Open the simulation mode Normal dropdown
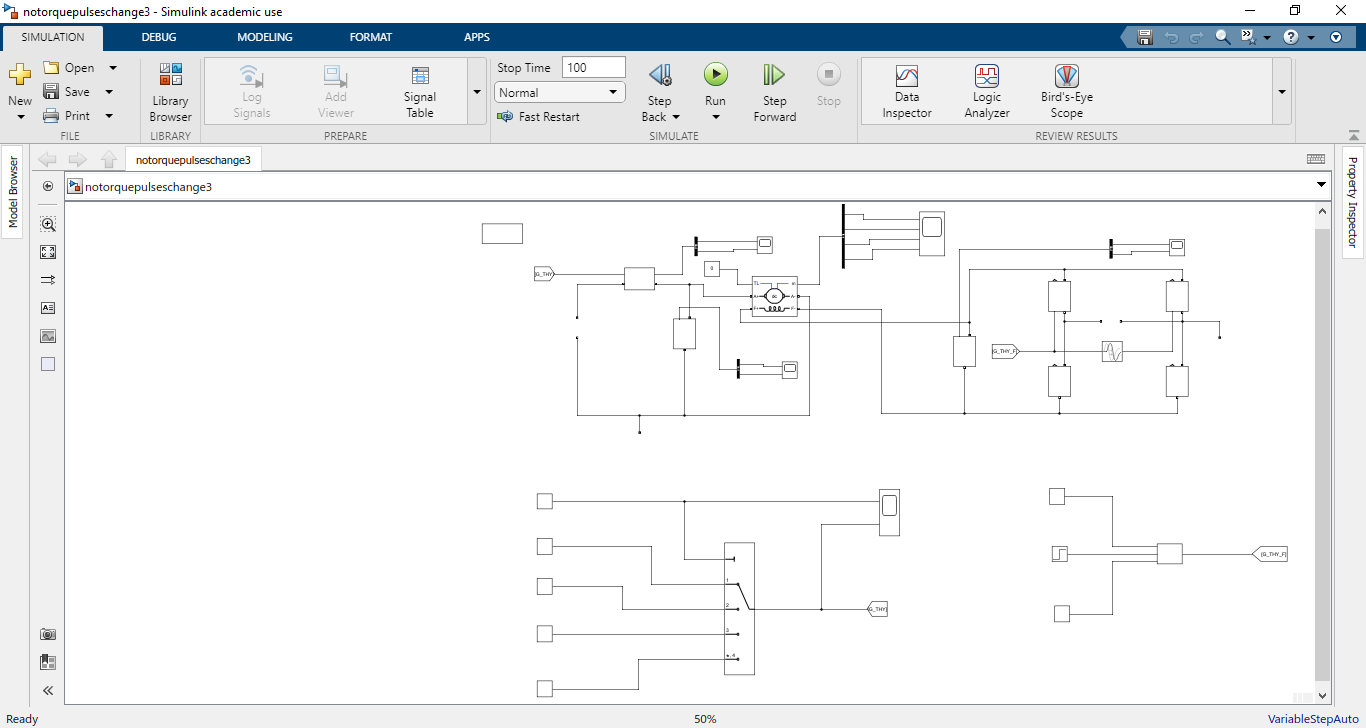The height and width of the screenshot is (728, 1366). coord(560,93)
